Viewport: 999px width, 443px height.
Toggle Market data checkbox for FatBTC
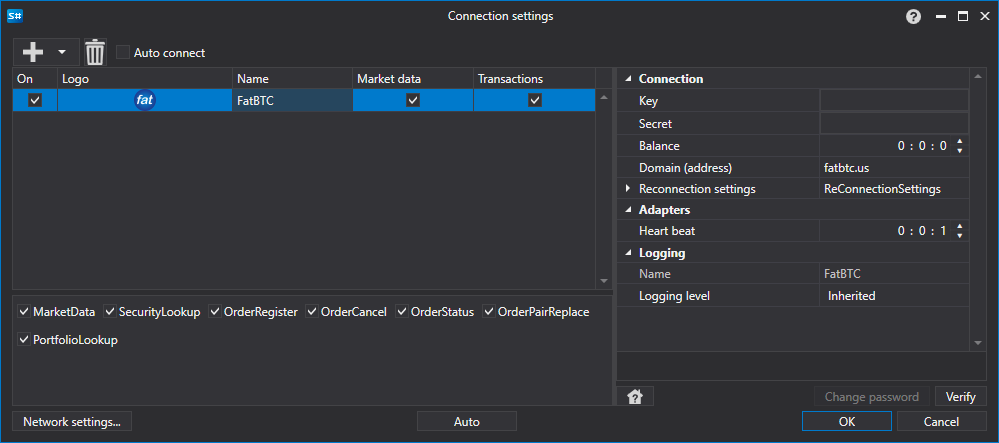point(413,100)
